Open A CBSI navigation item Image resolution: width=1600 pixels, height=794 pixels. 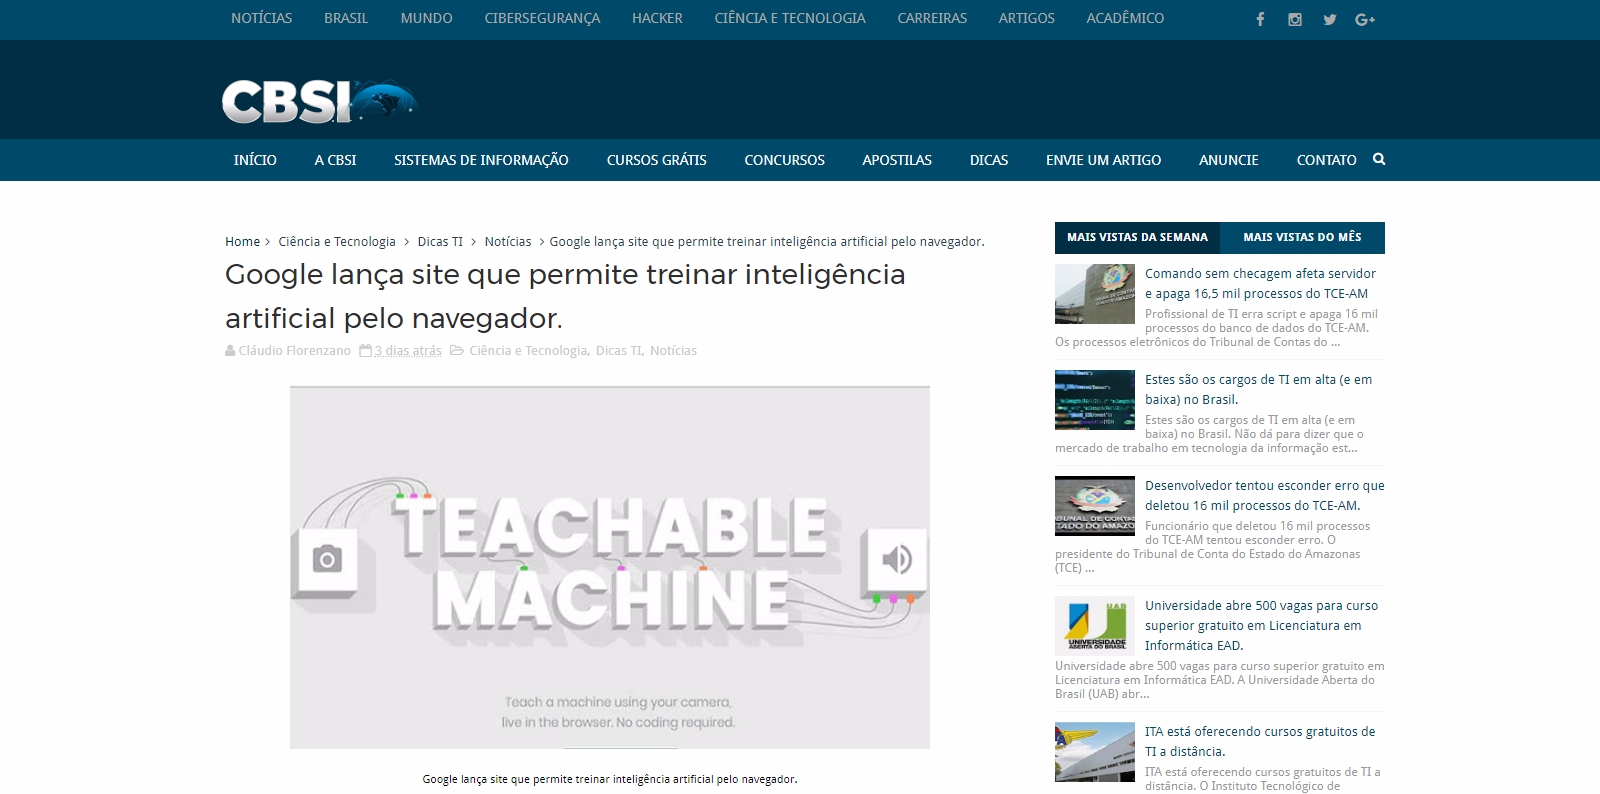point(335,160)
